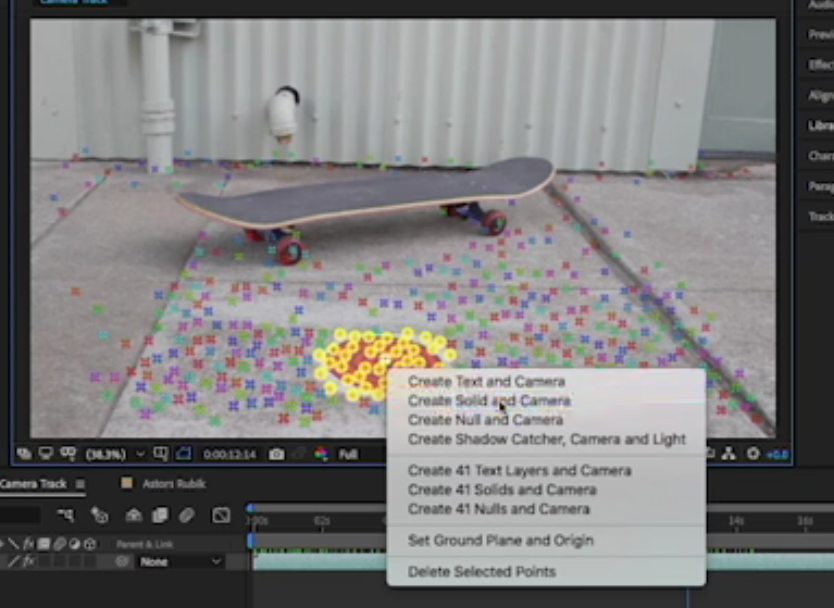Open the parent layer None dropdown

click(178, 562)
